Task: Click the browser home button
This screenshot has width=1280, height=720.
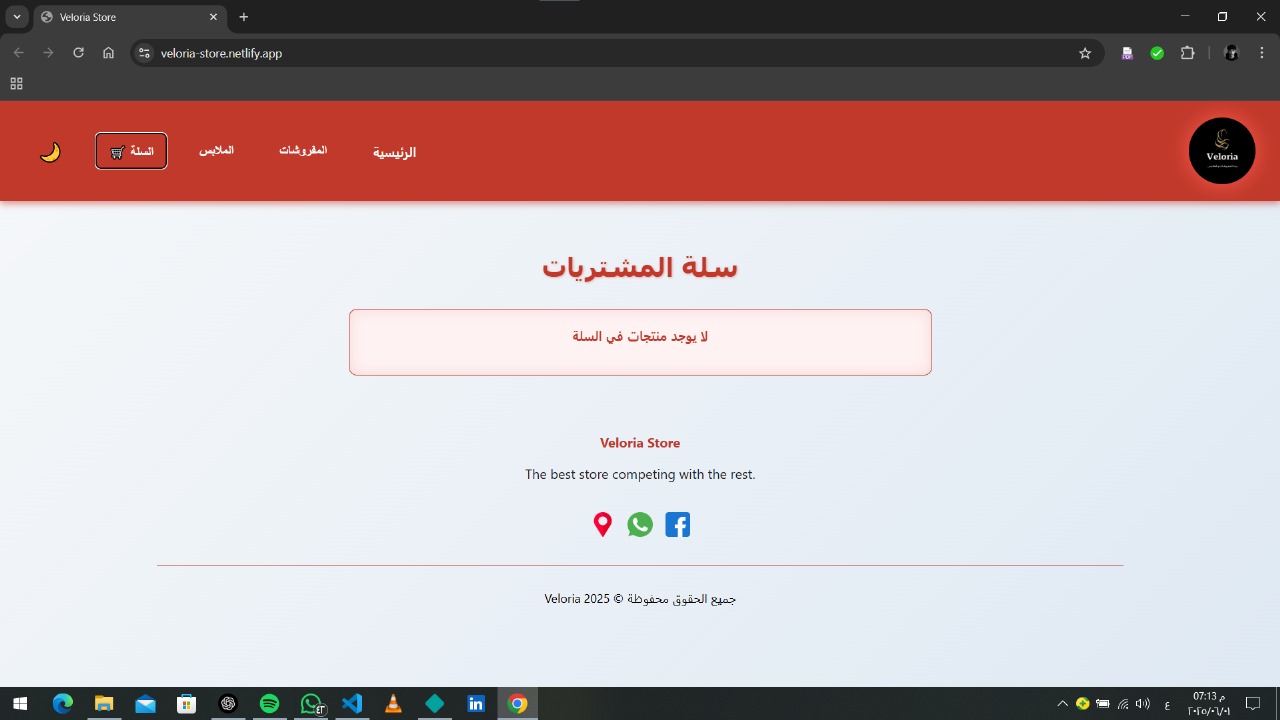Action: coord(108,53)
